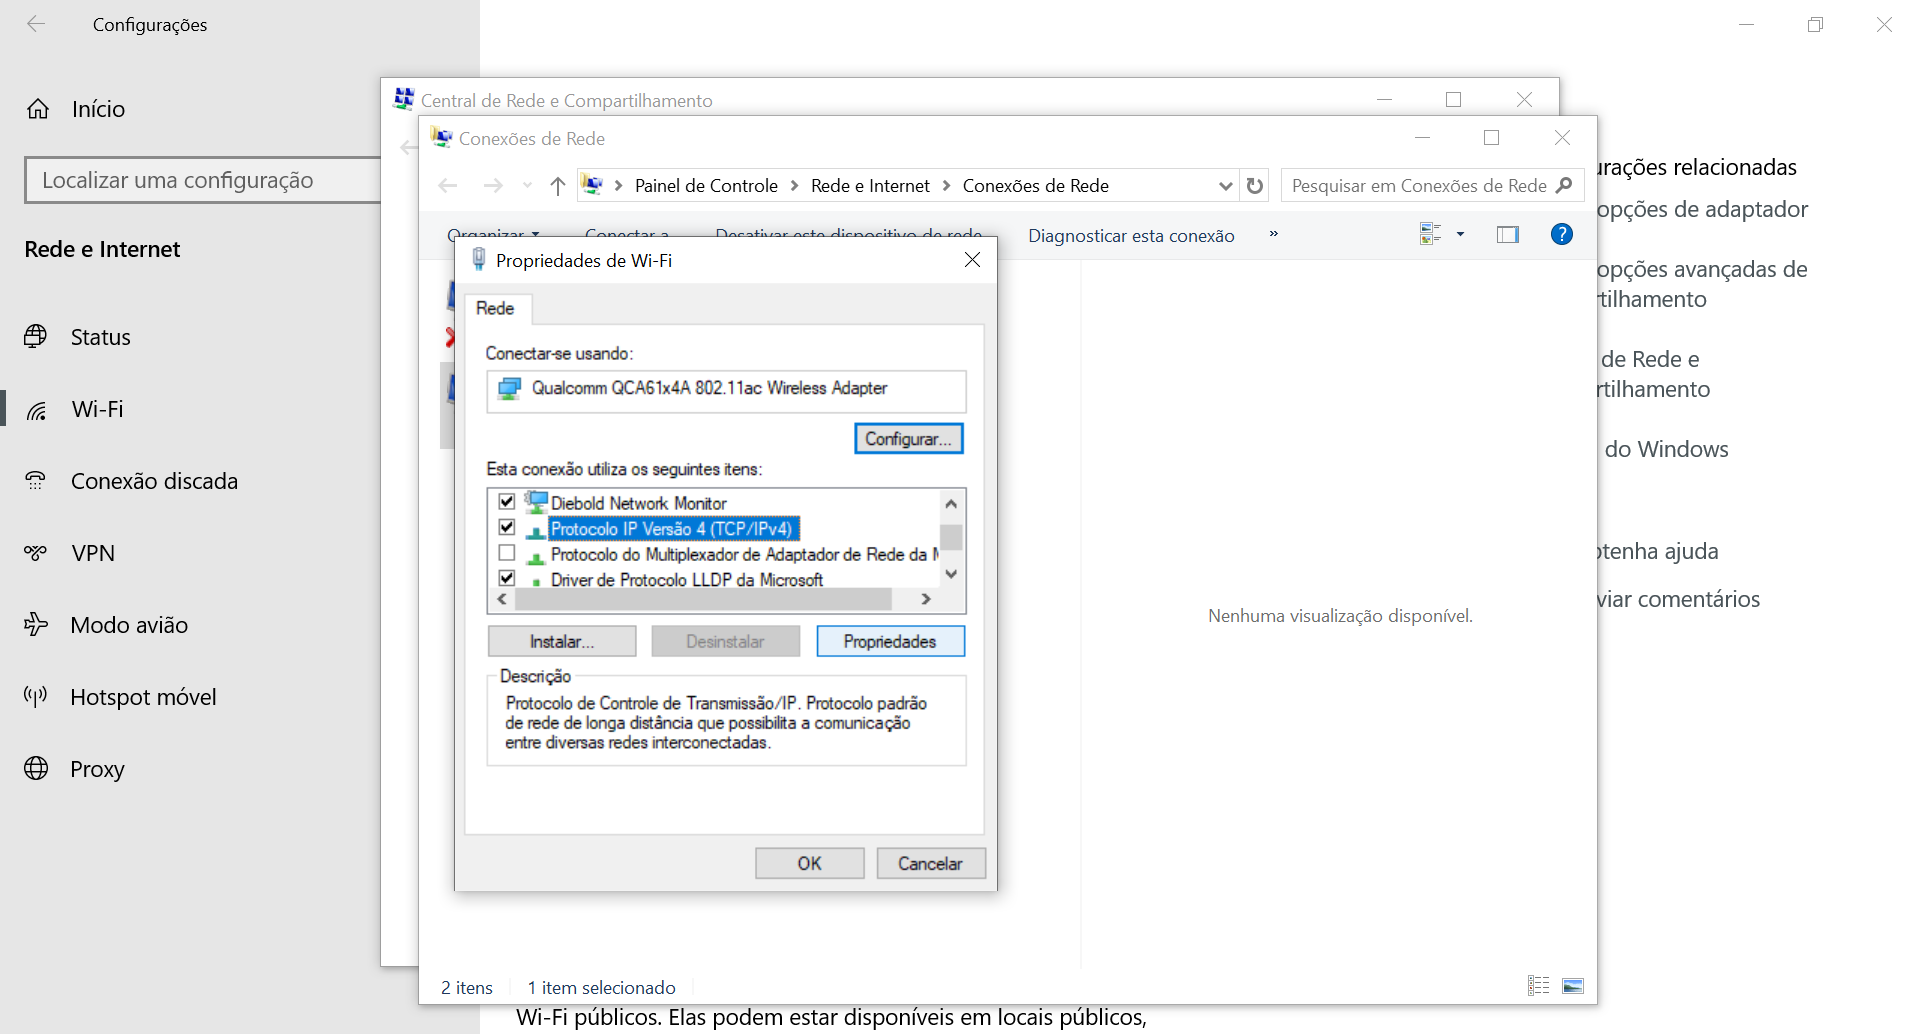The image size is (1920, 1034).
Task: Switch to details view in status bar
Action: (1538, 986)
